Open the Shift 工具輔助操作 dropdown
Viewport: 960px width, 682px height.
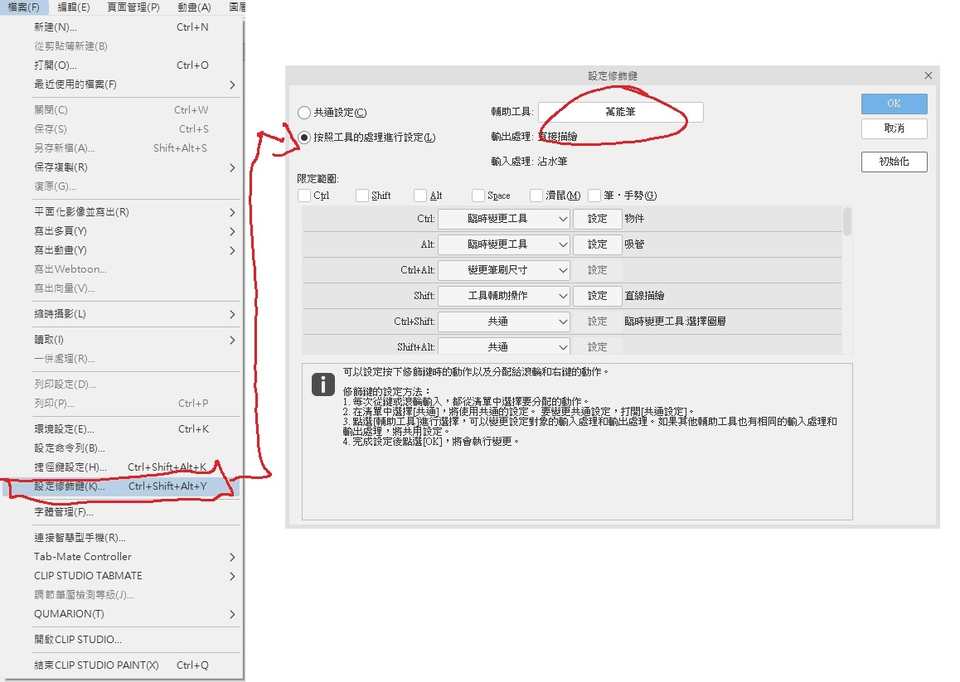(x=504, y=296)
